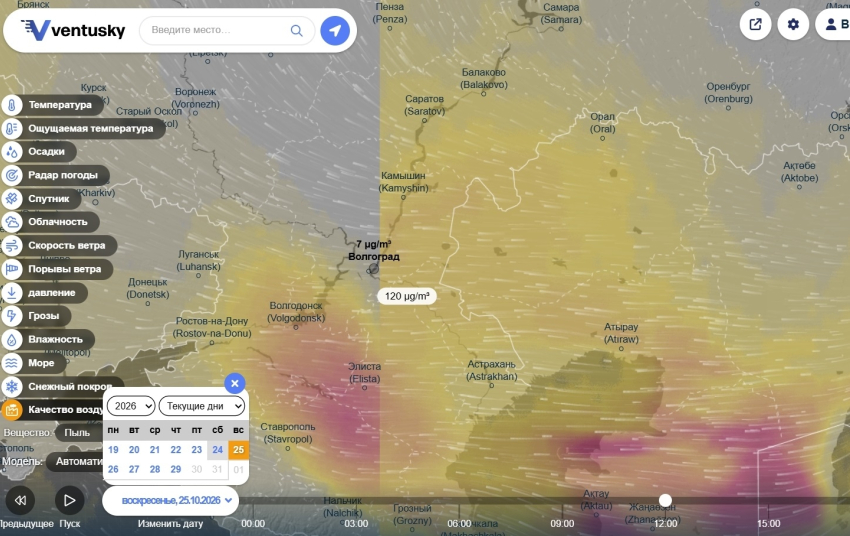Select the Порывы ветра flag icon
Image resolution: width=850 pixels, height=536 pixels.
point(11,269)
